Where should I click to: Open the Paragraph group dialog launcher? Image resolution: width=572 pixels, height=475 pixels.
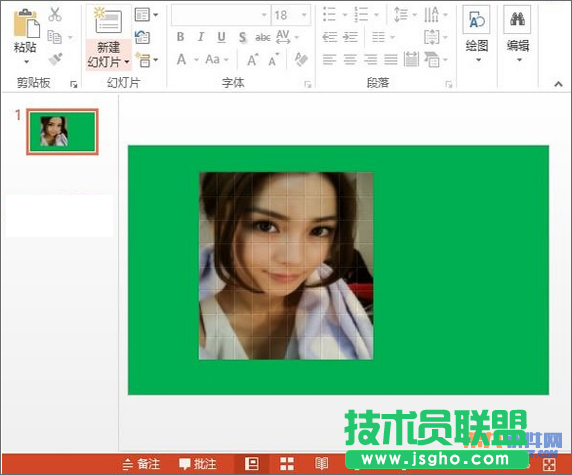pyautogui.click(x=448, y=85)
